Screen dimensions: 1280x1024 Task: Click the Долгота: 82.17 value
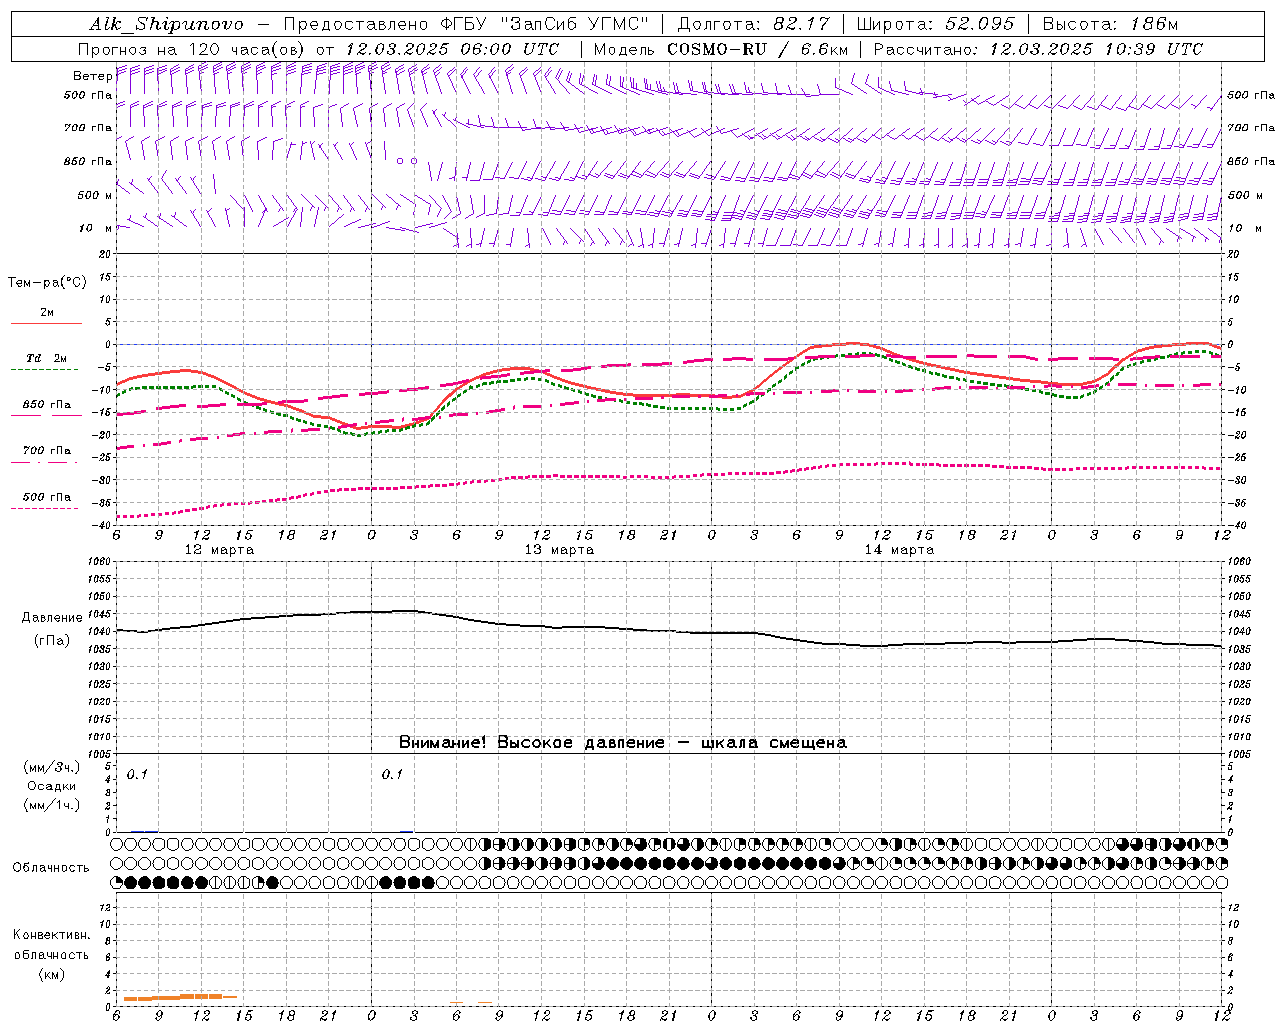tap(753, 24)
